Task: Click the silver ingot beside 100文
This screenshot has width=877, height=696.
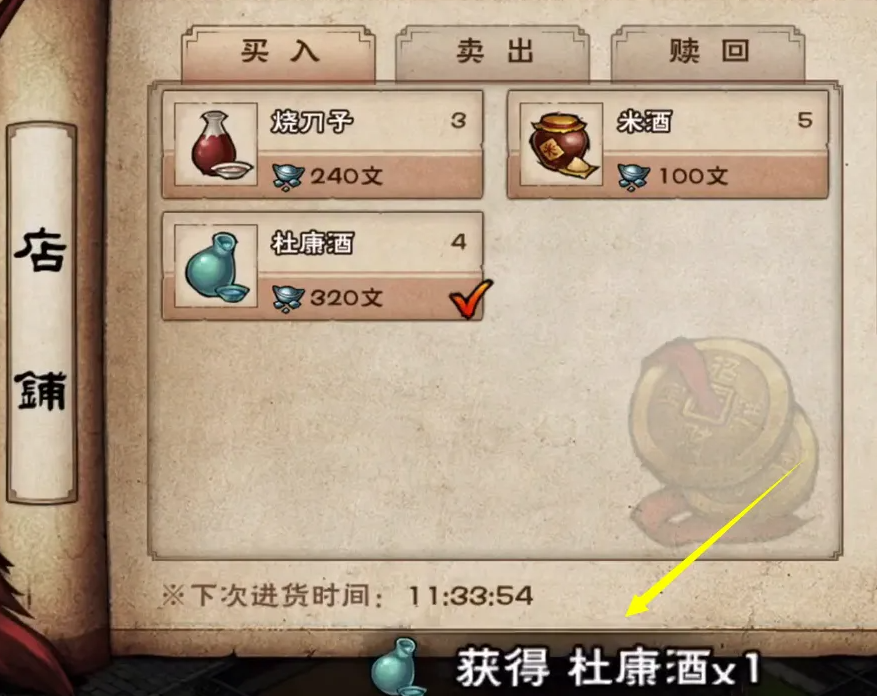Action: click(633, 177)
